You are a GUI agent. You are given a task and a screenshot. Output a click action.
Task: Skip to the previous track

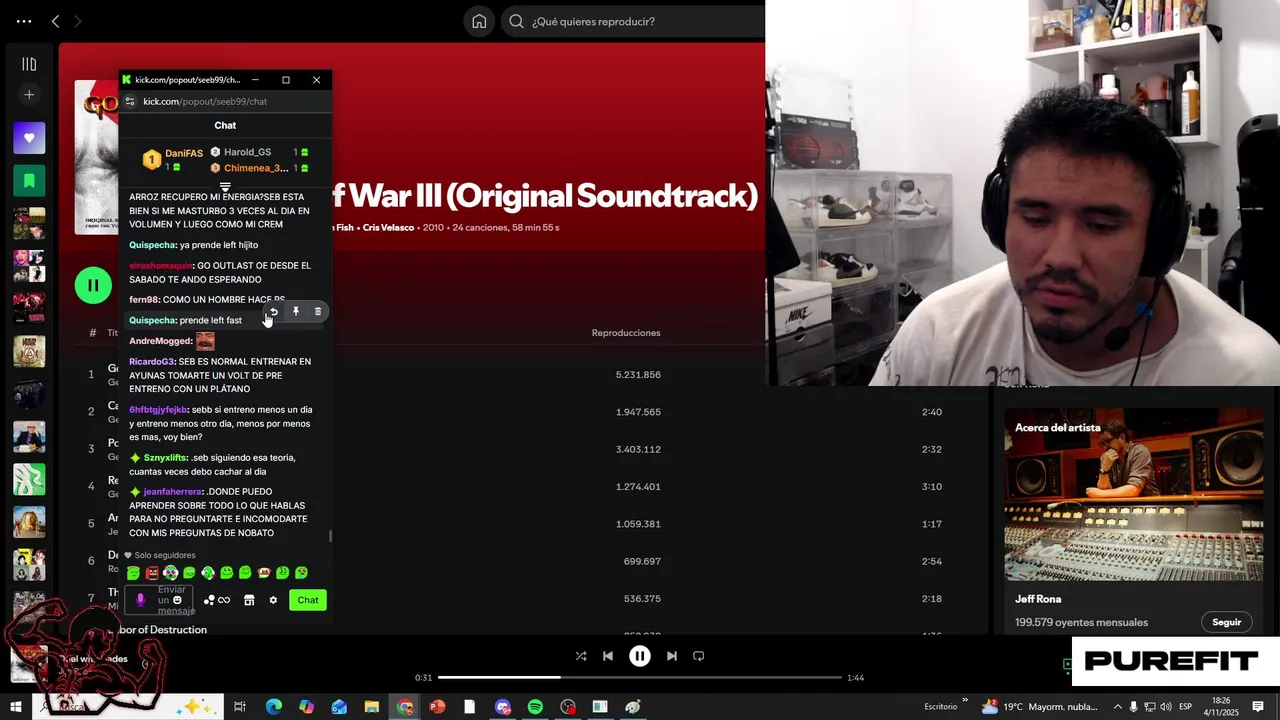tap(608, 656)
